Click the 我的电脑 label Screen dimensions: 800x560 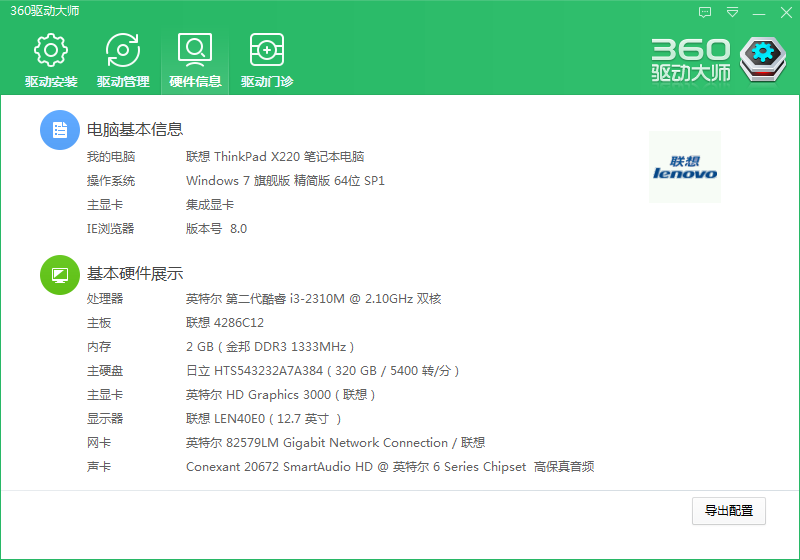coord(111,157)
